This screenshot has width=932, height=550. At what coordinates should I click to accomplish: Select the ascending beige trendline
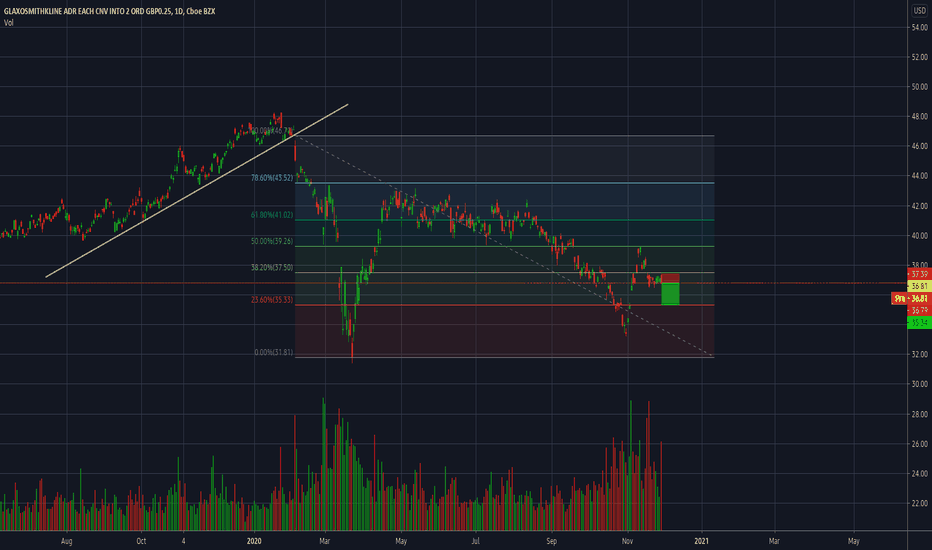197,191
